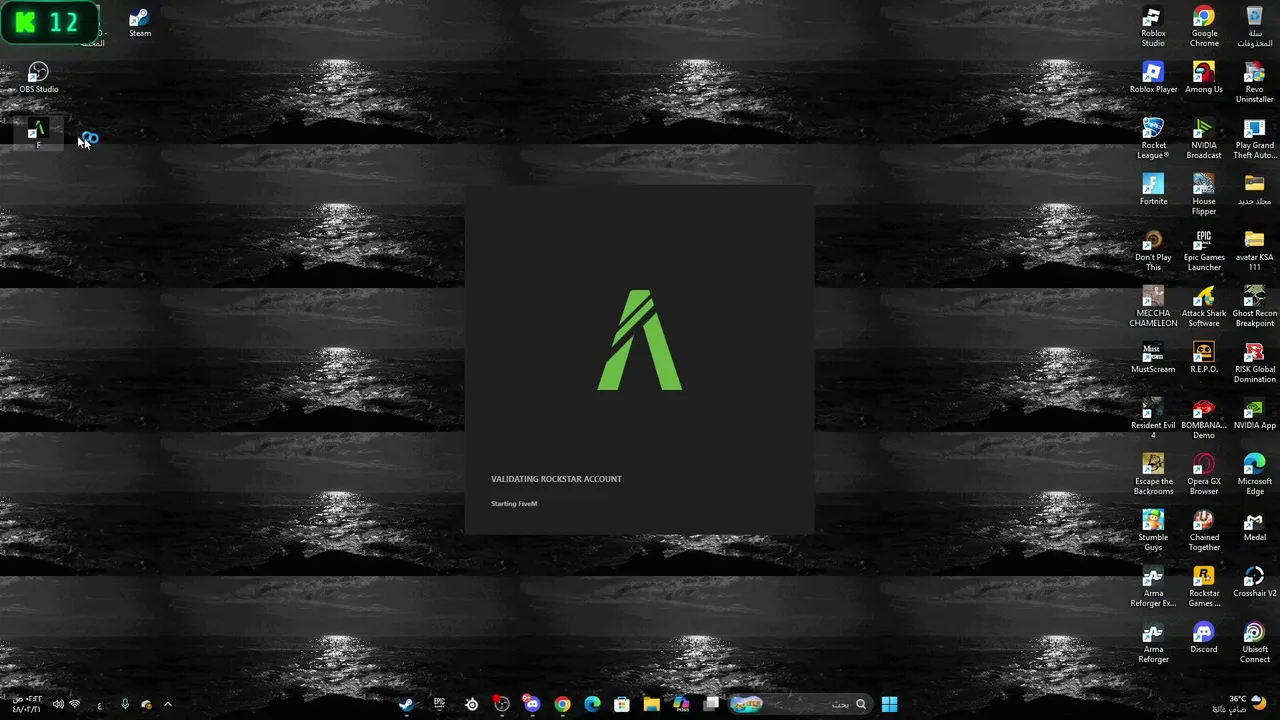Open File Explorer from the taskbar
This screenshot has height=720, width=1280.
point(651,705)
